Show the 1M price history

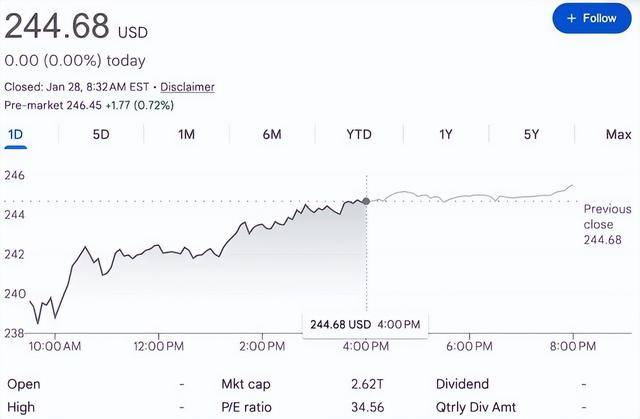(x=187, y=134)
